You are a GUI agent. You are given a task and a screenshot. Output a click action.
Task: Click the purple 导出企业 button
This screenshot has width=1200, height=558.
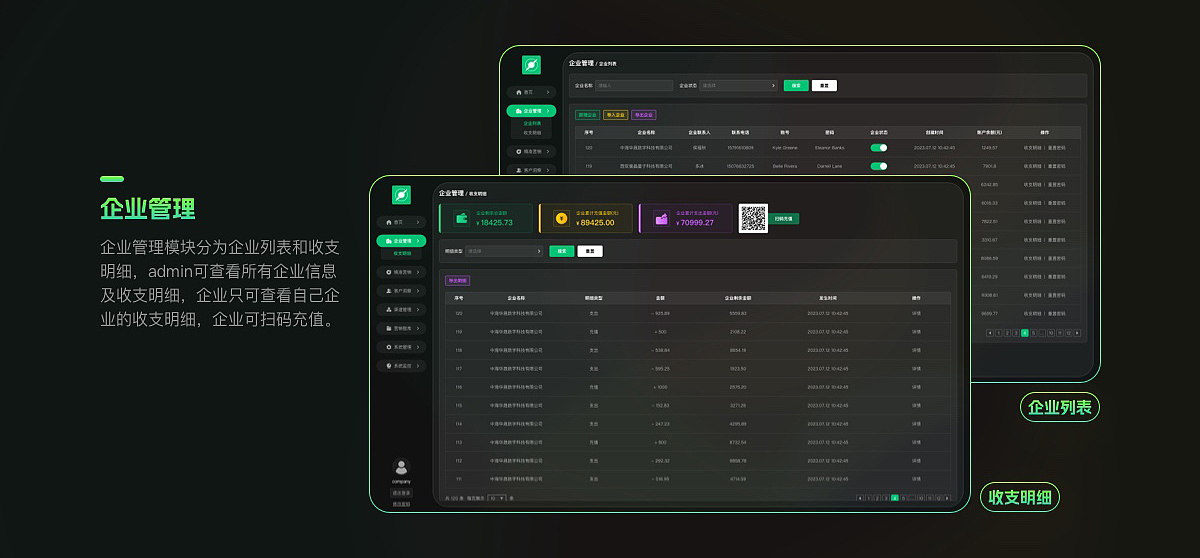pyautogui.click(x=643, y=115)
